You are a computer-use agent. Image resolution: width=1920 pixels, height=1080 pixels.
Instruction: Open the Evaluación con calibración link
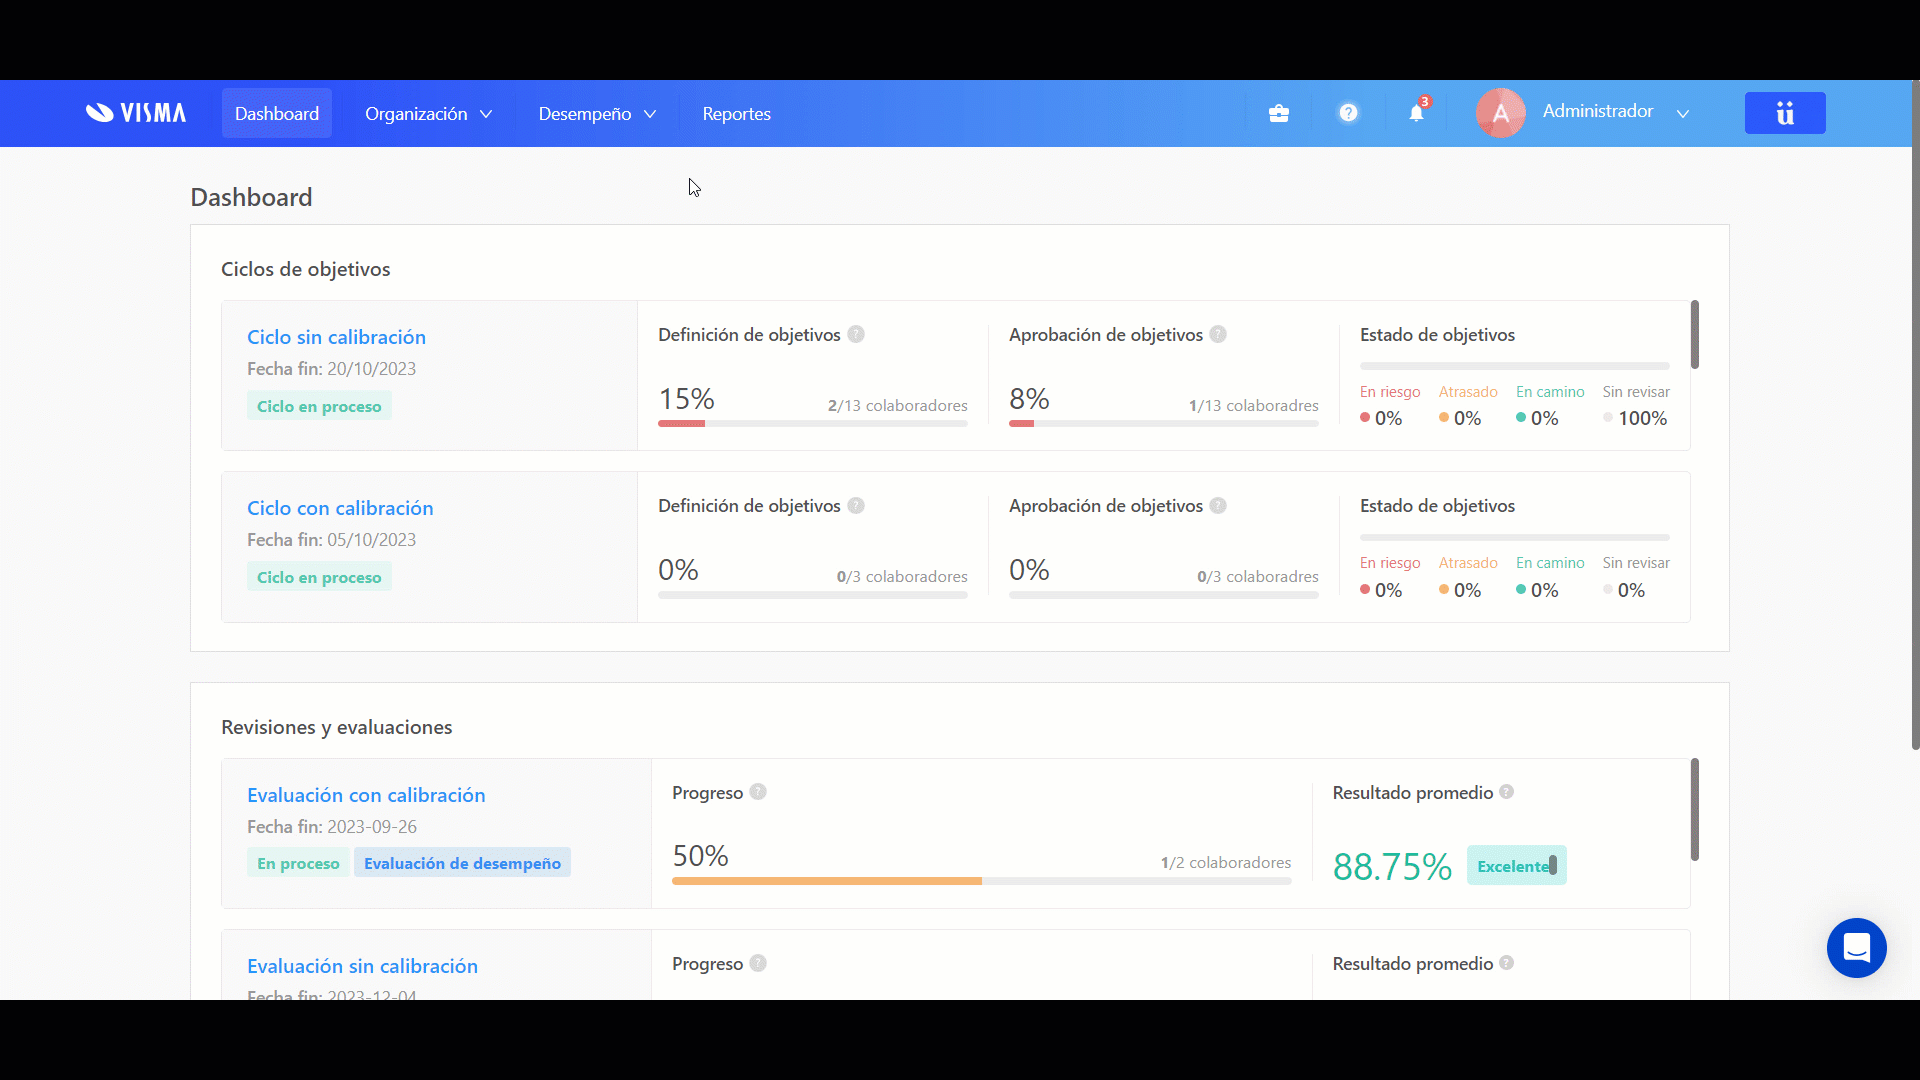coord(366,795)
